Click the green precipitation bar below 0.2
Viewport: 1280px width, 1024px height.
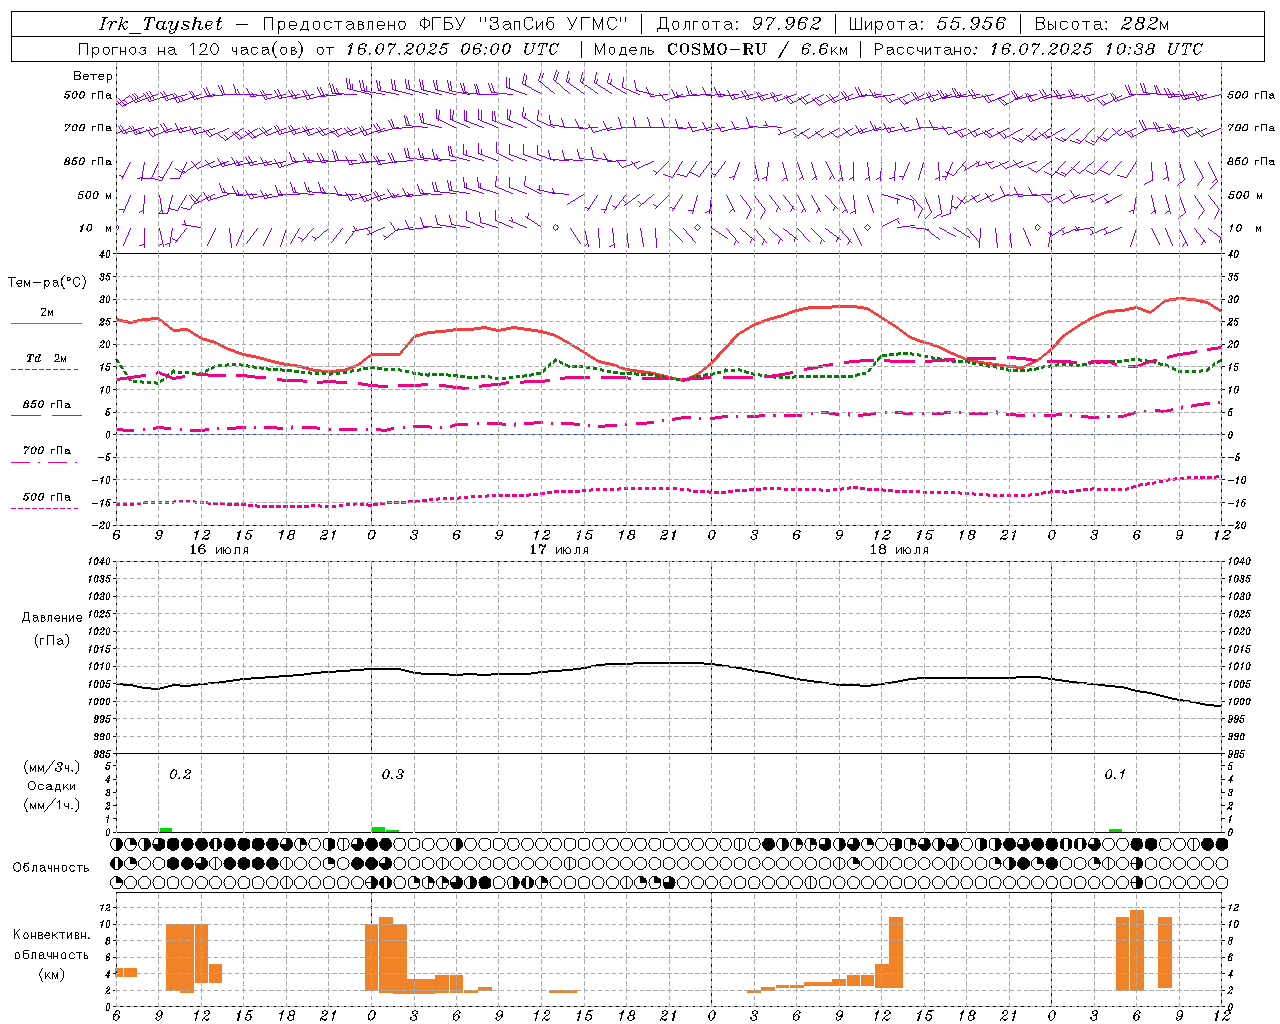pos(166,830)
